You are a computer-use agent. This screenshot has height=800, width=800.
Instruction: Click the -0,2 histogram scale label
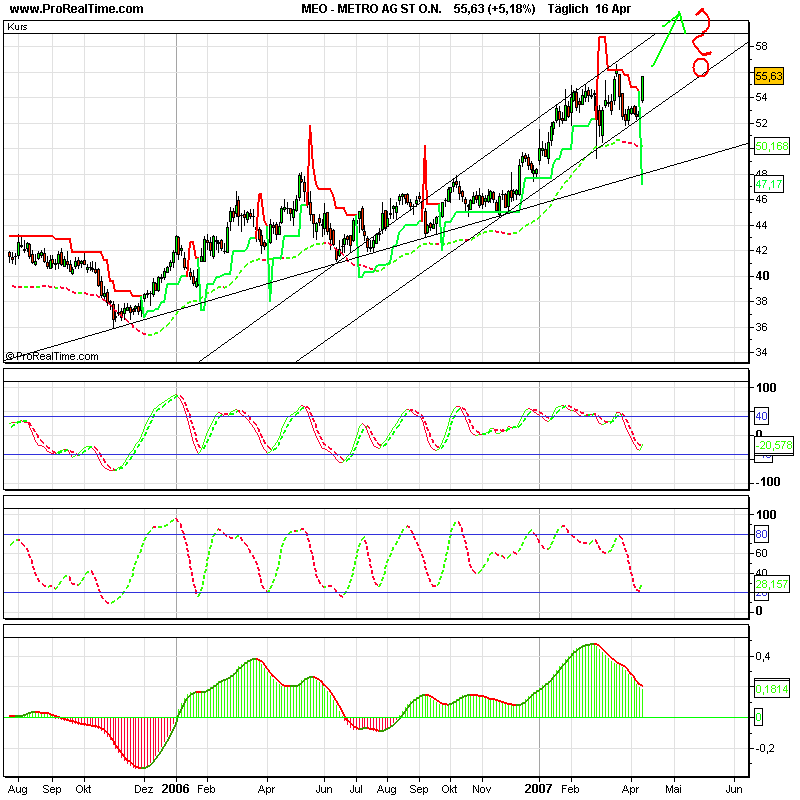point(765,748)
